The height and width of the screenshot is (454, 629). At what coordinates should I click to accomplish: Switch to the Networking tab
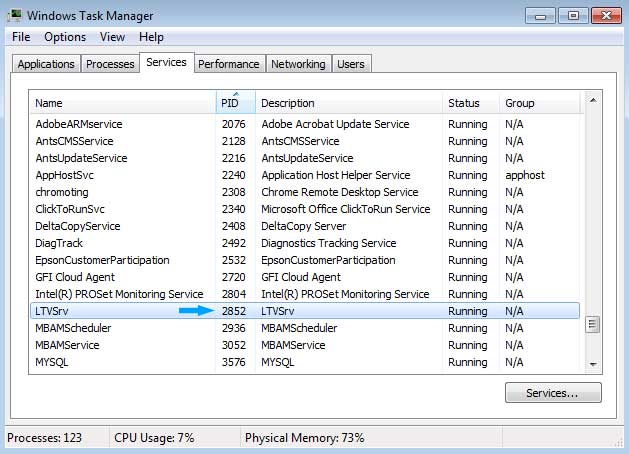(x=298, y=64)
